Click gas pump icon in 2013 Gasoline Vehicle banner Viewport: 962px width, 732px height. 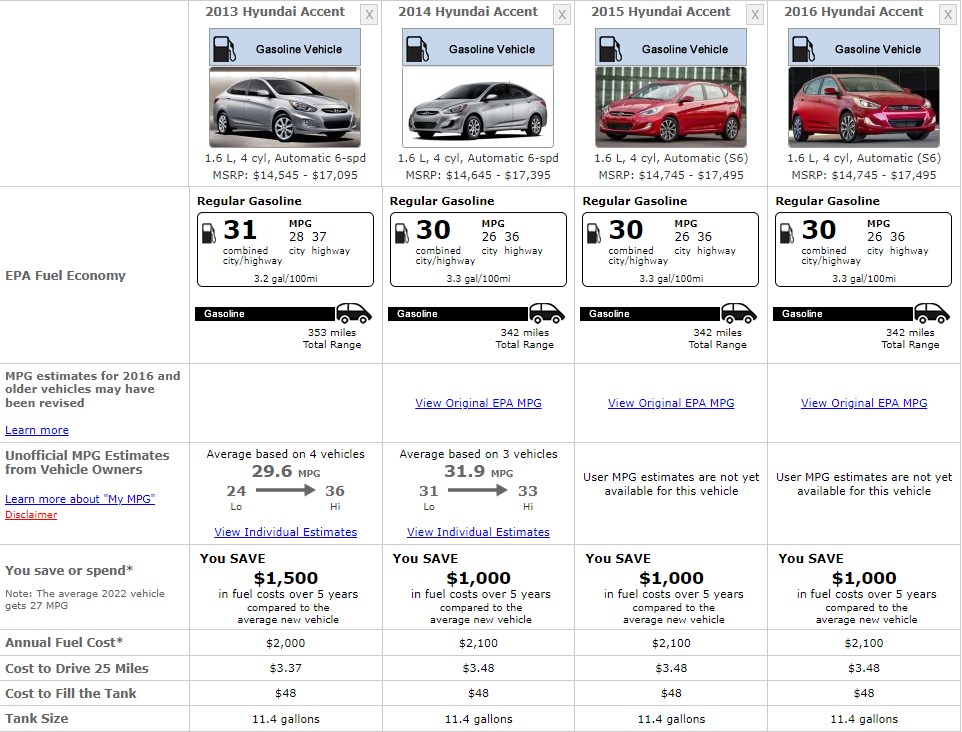tap(224, 48)
